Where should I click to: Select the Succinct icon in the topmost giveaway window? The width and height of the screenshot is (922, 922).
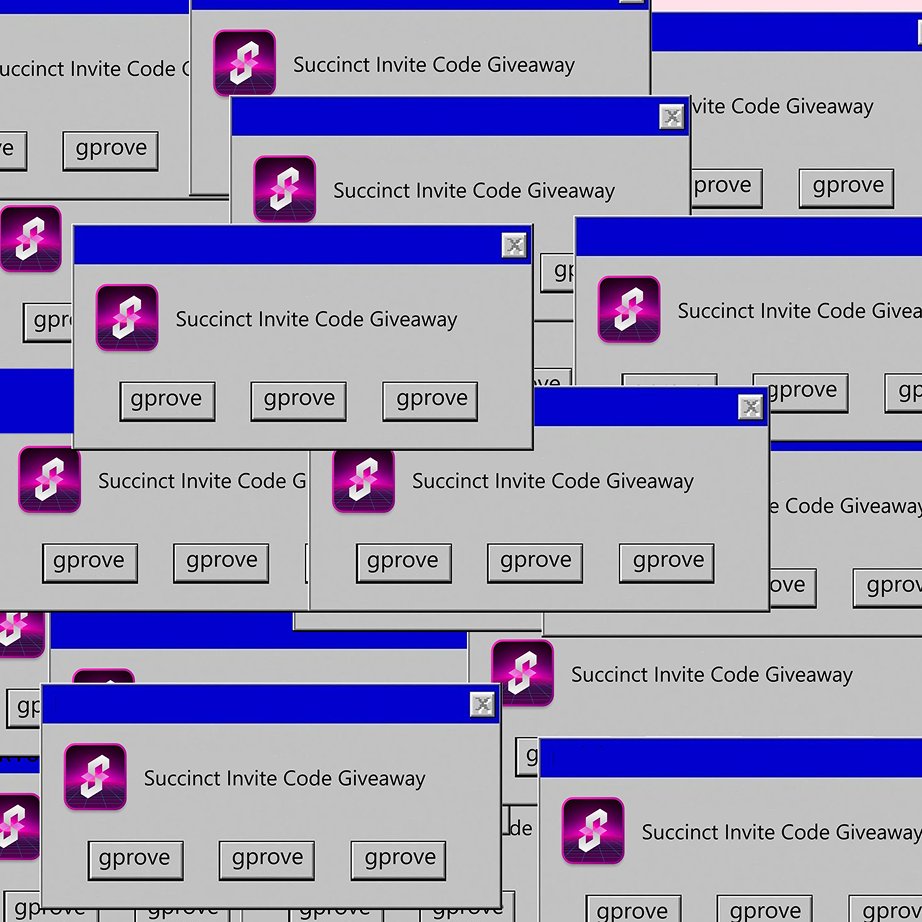pyautogui.click(x=244, y=62)
